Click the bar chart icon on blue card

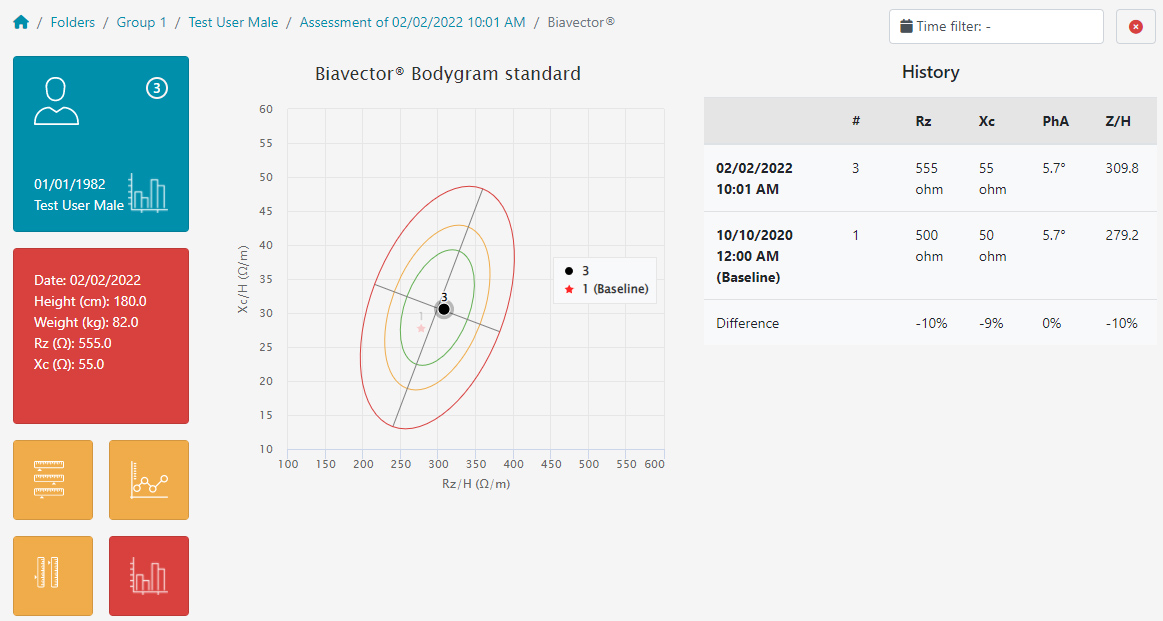pos(148,193)
